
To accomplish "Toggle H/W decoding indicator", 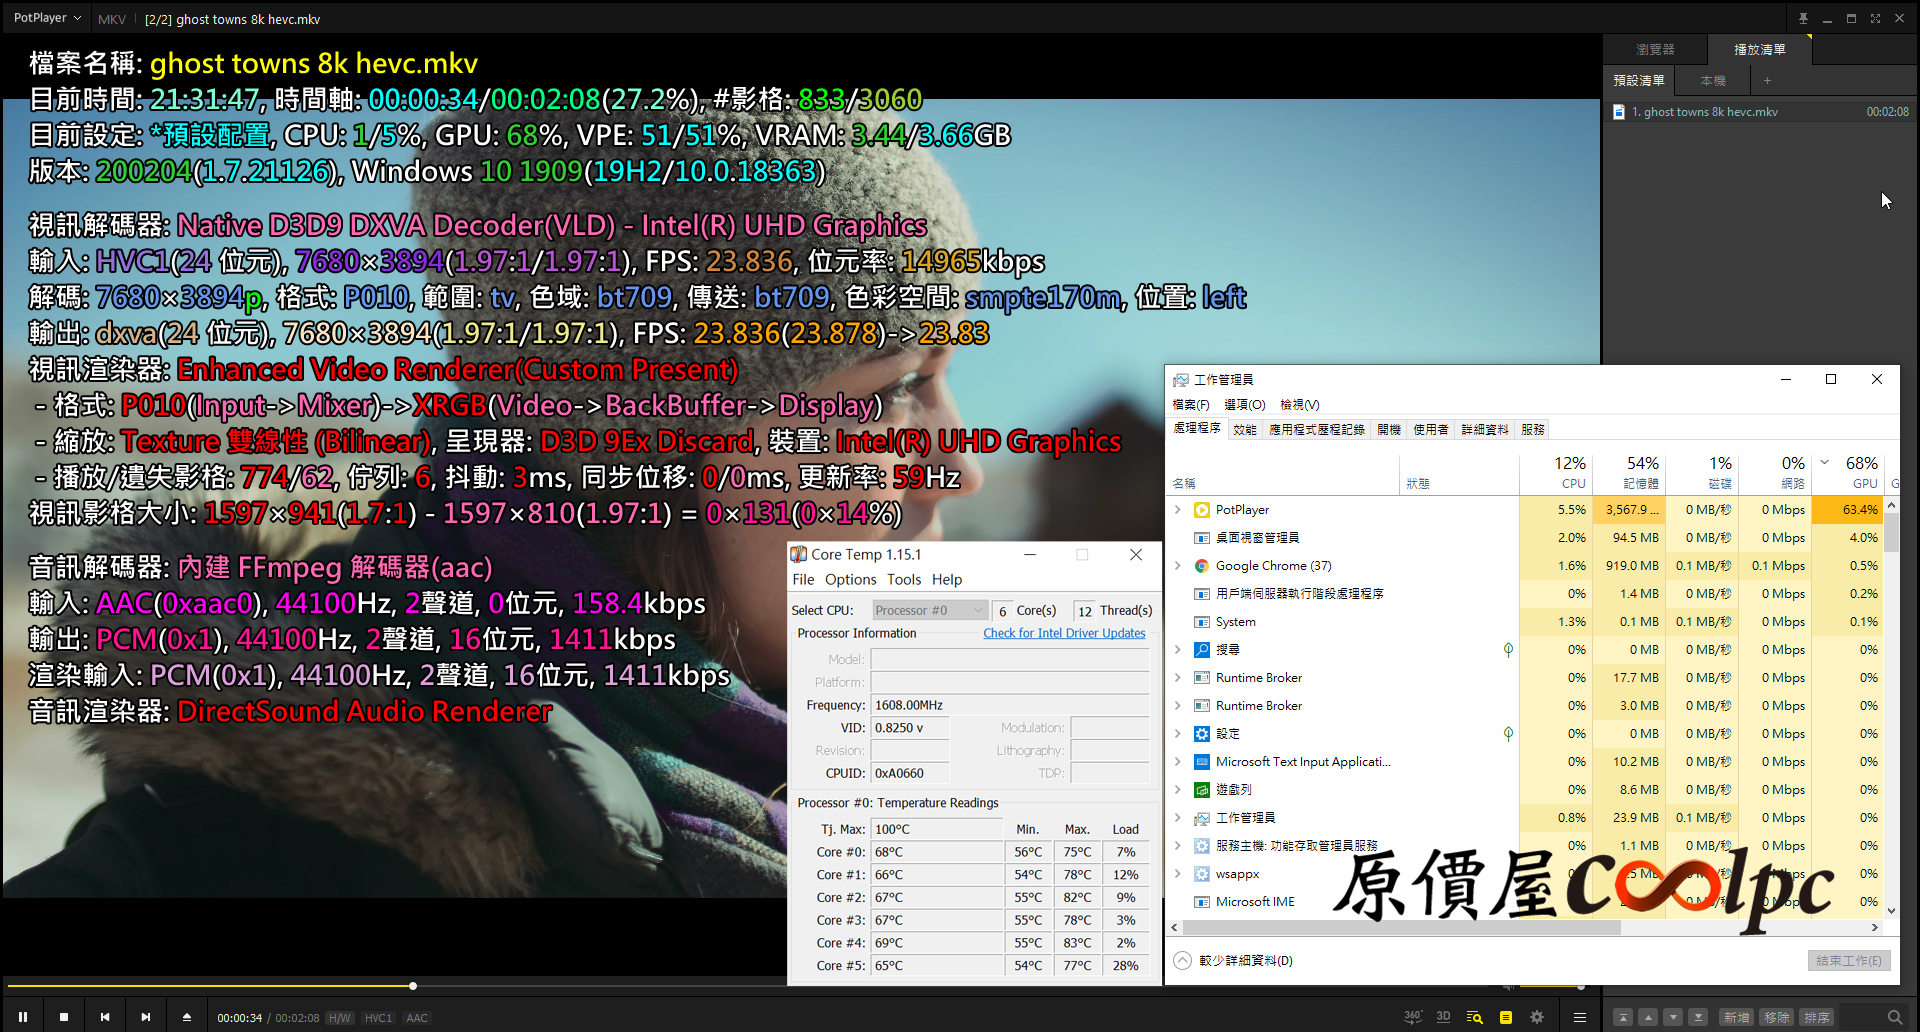I will point(340,1018).
